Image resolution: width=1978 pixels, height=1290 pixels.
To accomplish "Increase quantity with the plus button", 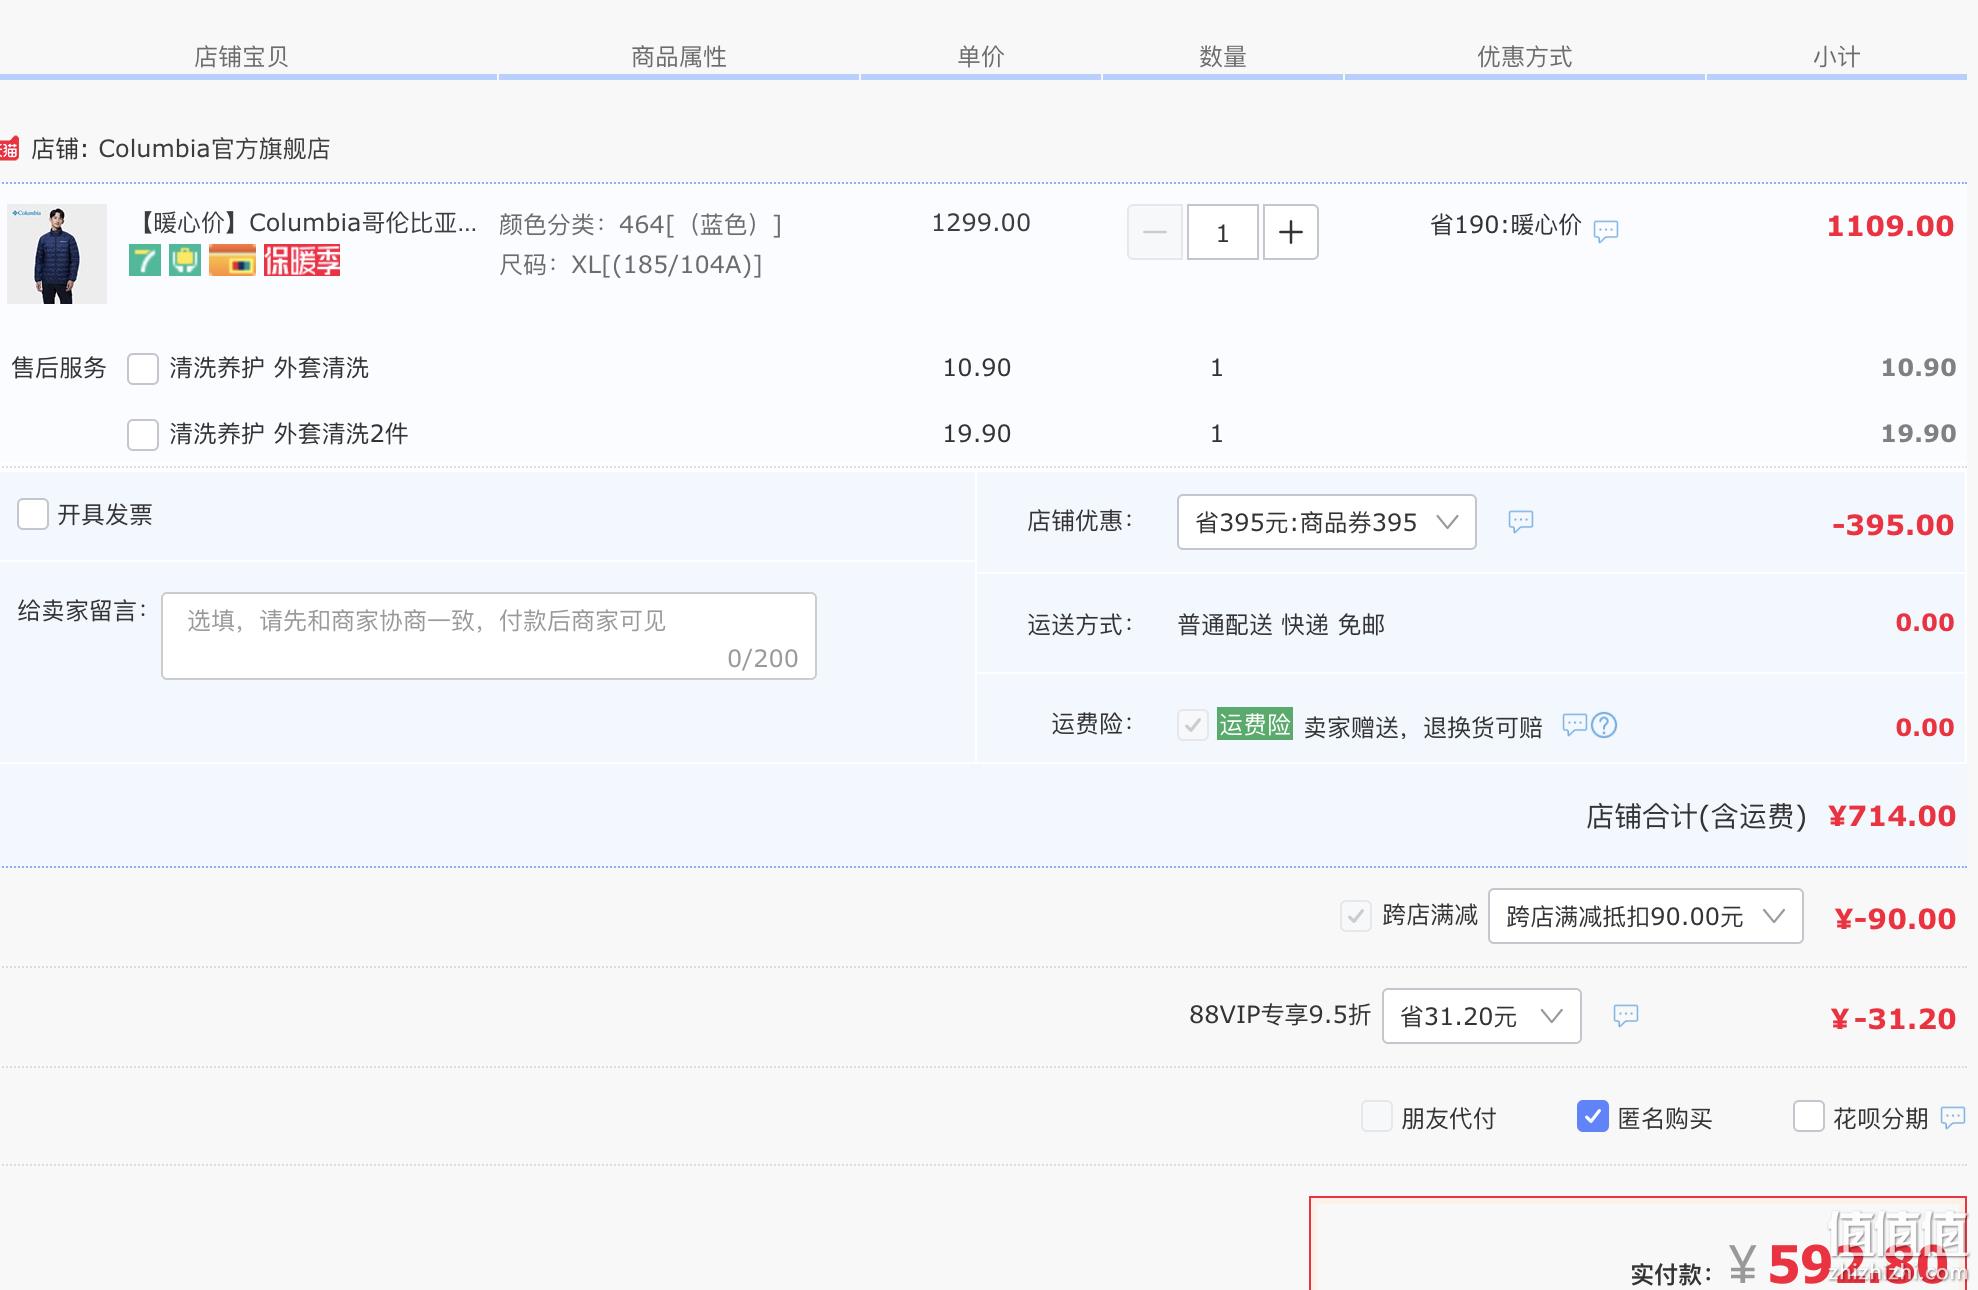I will pyautogui.click(x=1291, y=232).
